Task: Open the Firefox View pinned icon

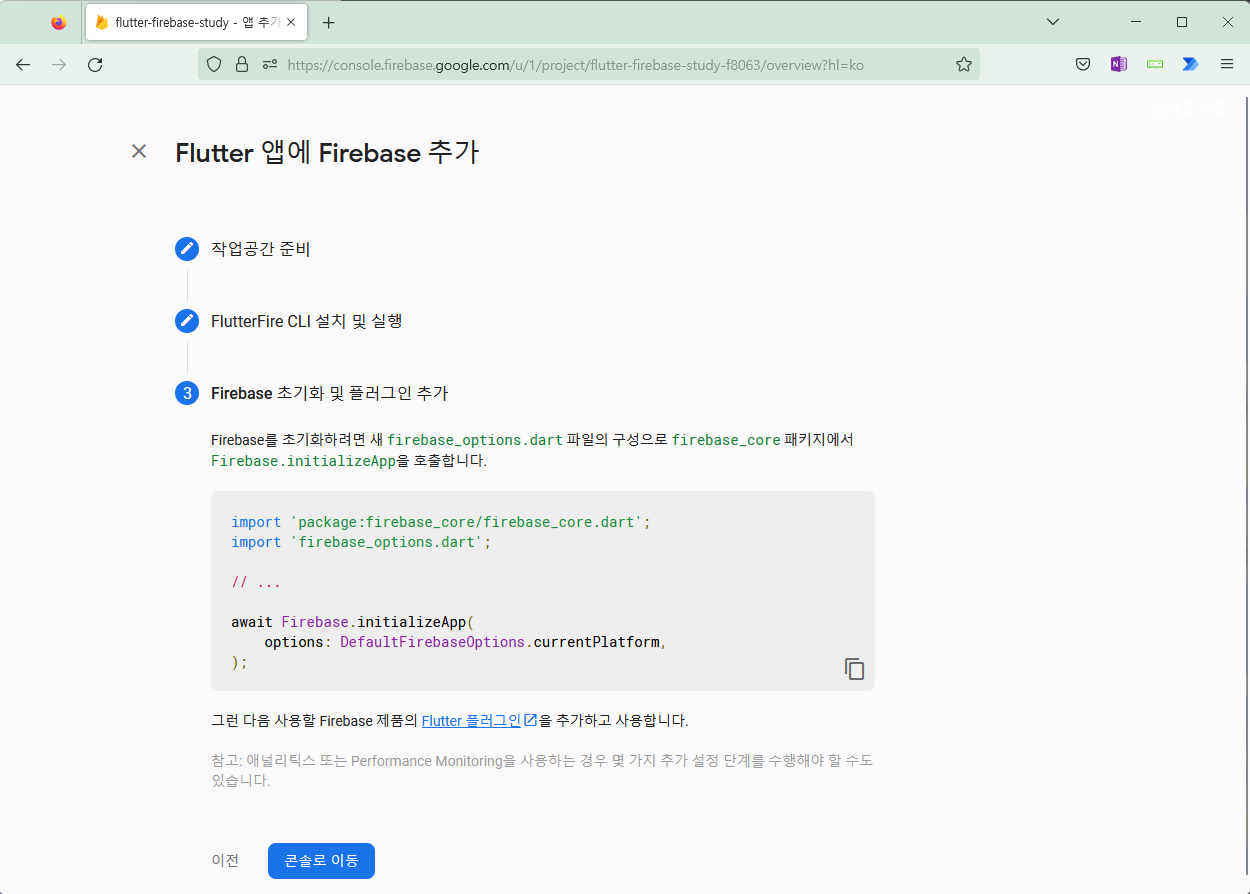Action: 58,22
